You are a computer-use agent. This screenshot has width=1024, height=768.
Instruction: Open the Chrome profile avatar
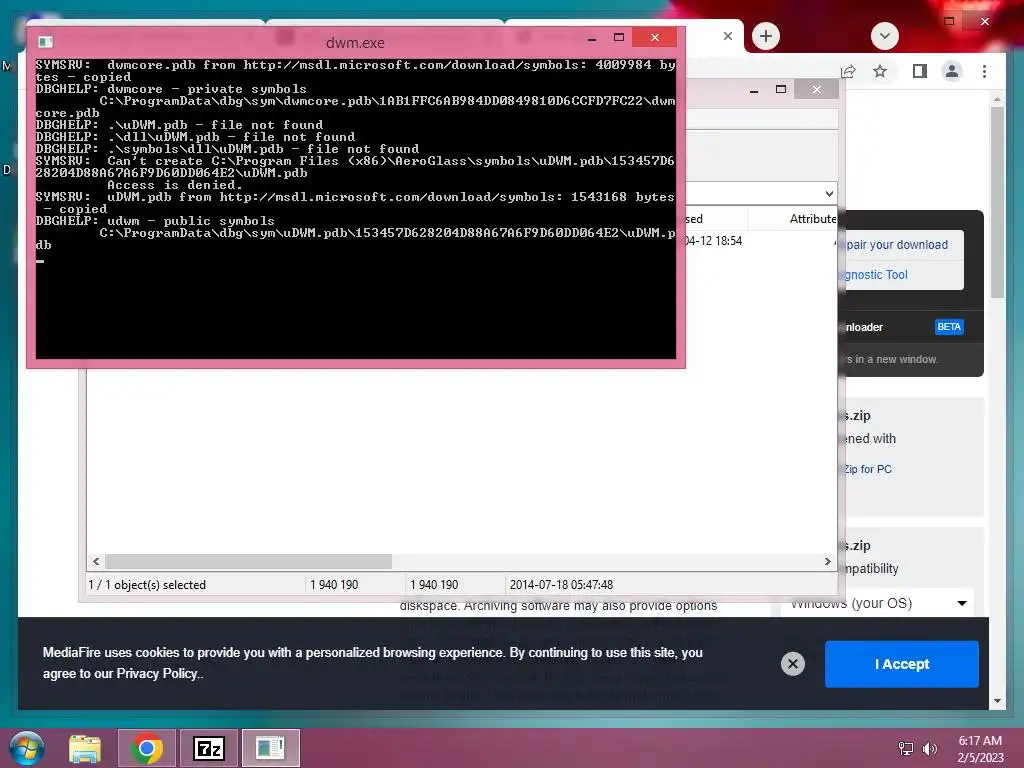coord(952,71)
